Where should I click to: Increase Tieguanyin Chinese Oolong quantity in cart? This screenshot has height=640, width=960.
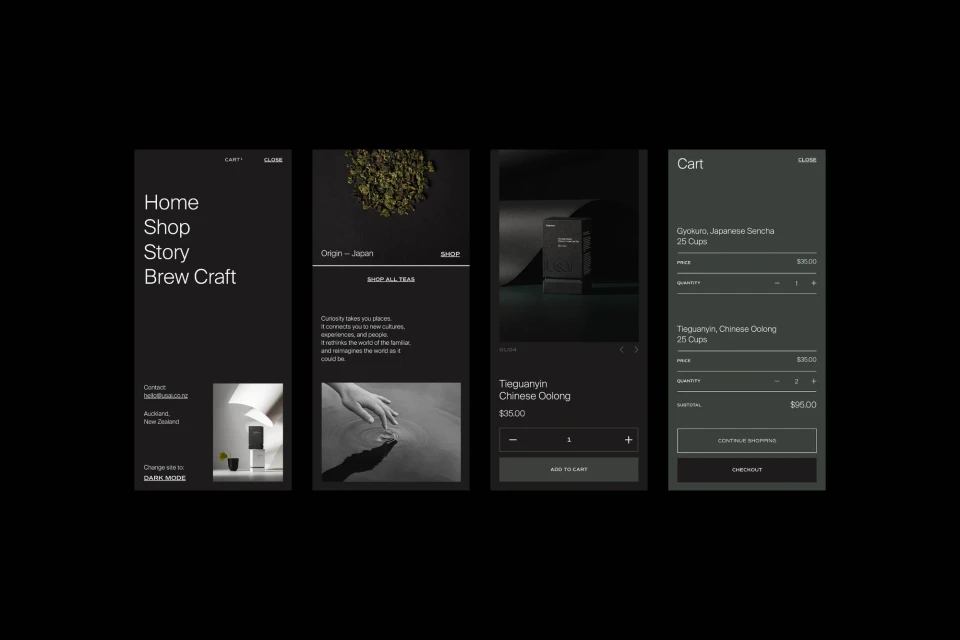(813, 381)
